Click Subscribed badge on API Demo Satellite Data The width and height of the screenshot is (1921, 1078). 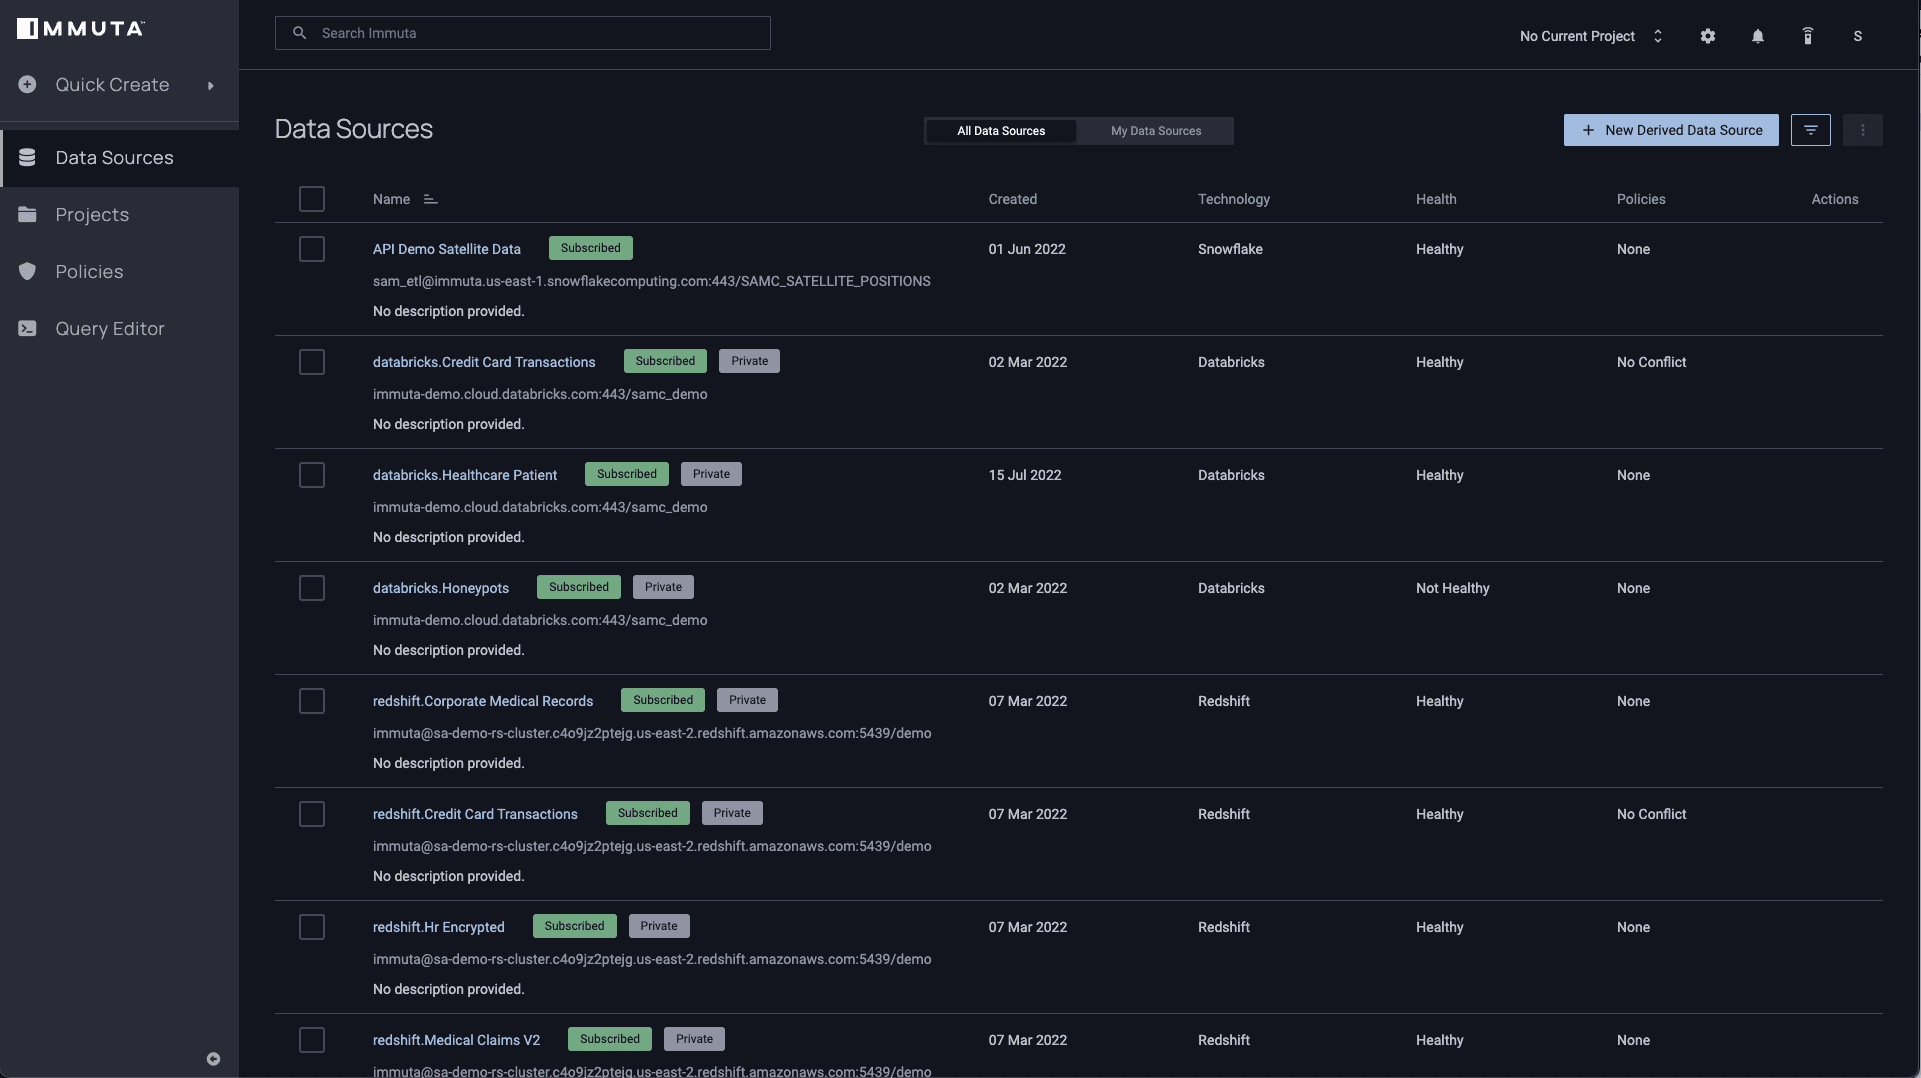coord(590,248)
